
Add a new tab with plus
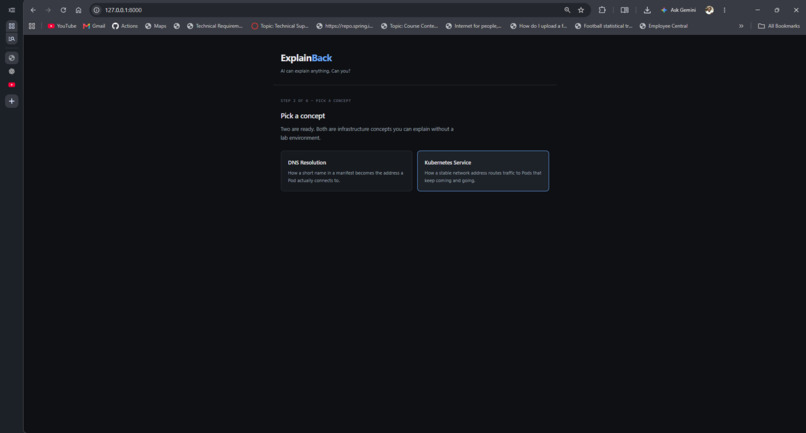coord(11,101)
